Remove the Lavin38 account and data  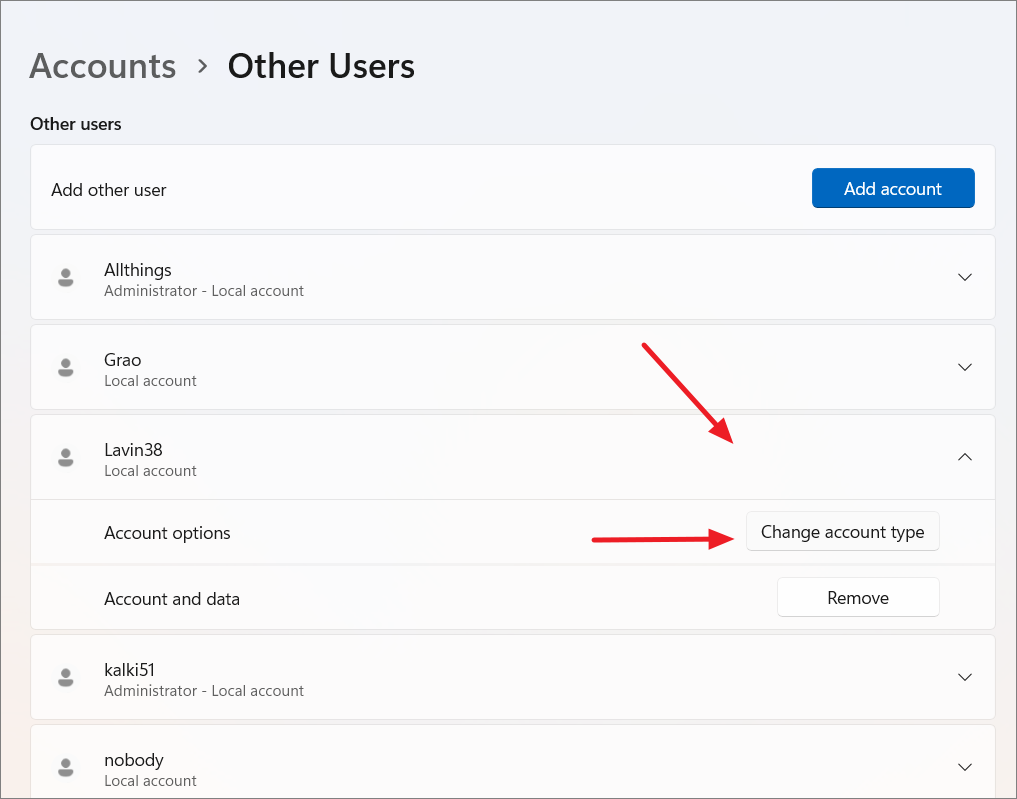[x=857, y=597]
